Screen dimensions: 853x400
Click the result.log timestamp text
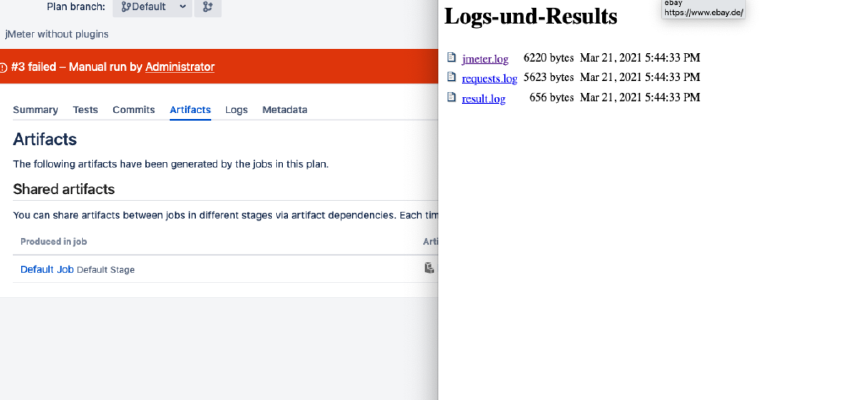(640, 97)
